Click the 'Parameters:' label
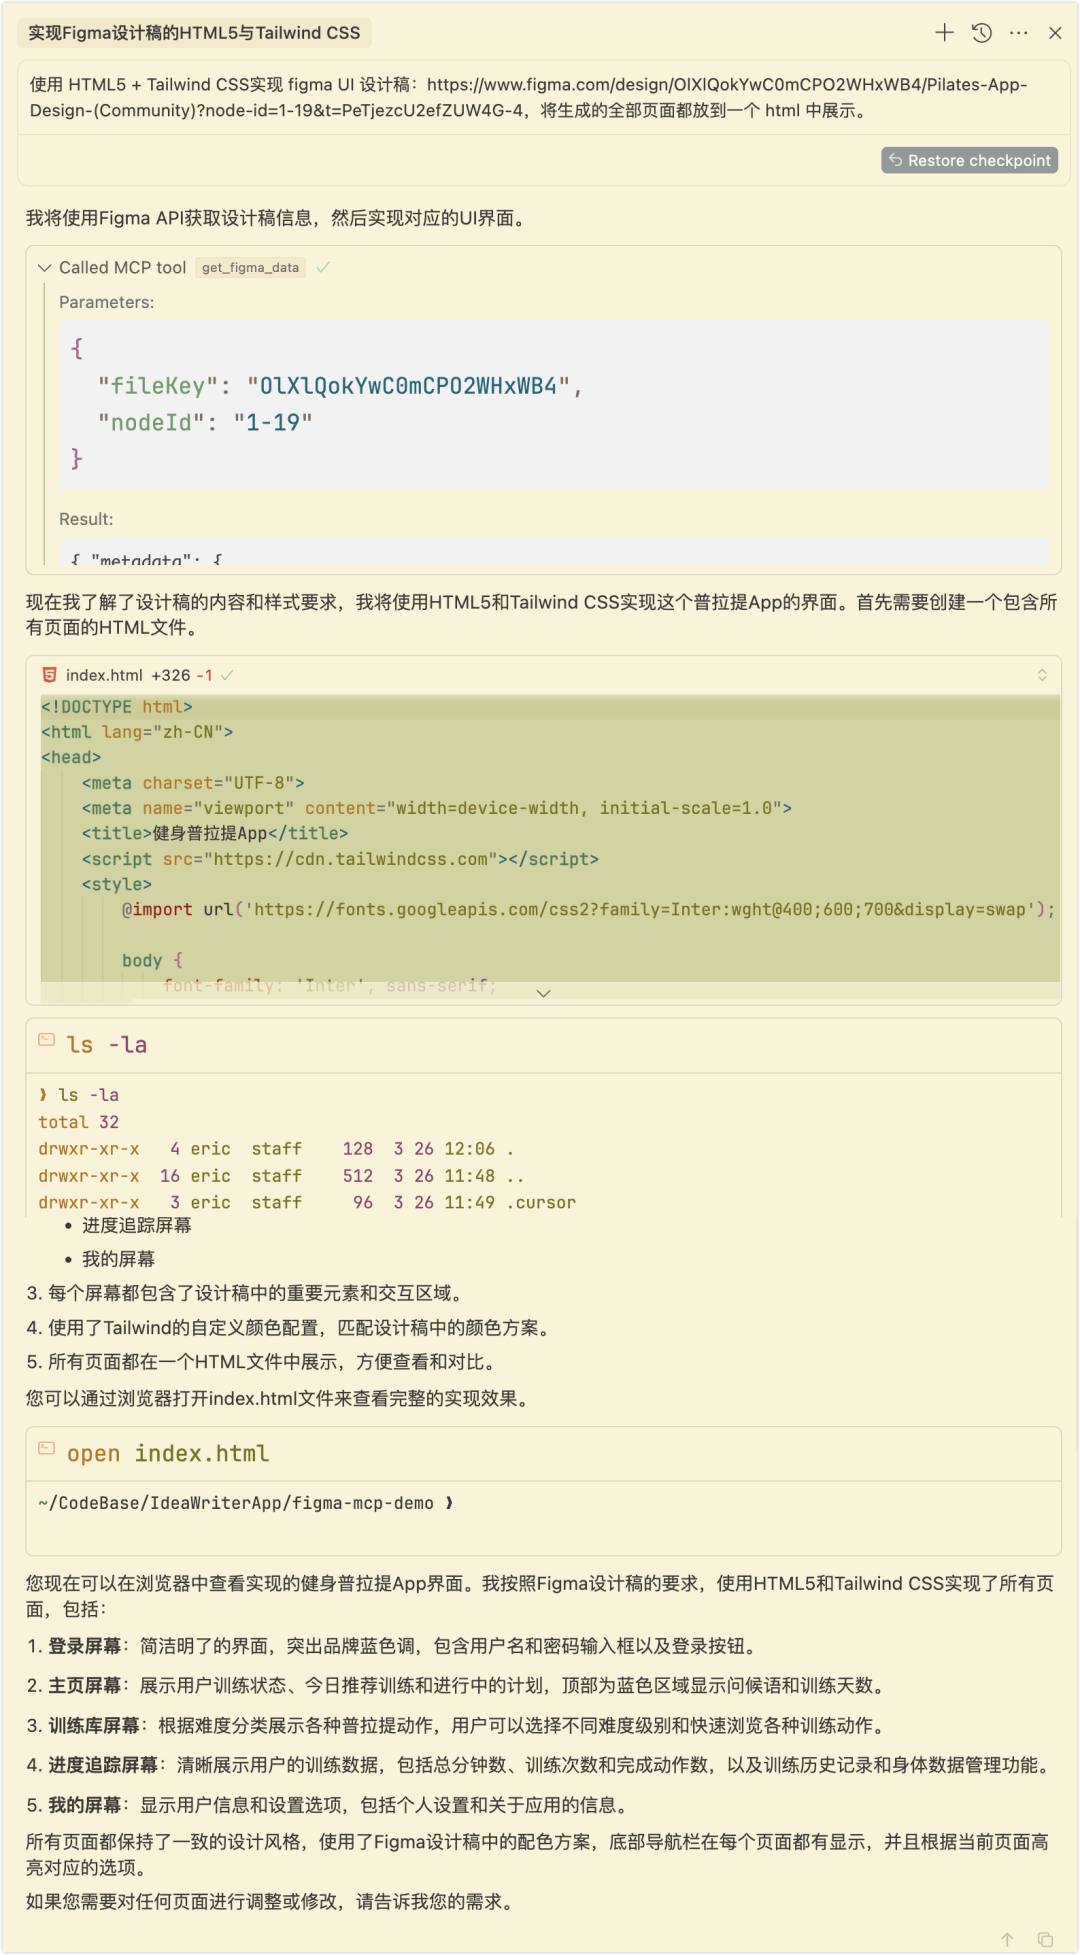1080x1955 pixels. 107,302
